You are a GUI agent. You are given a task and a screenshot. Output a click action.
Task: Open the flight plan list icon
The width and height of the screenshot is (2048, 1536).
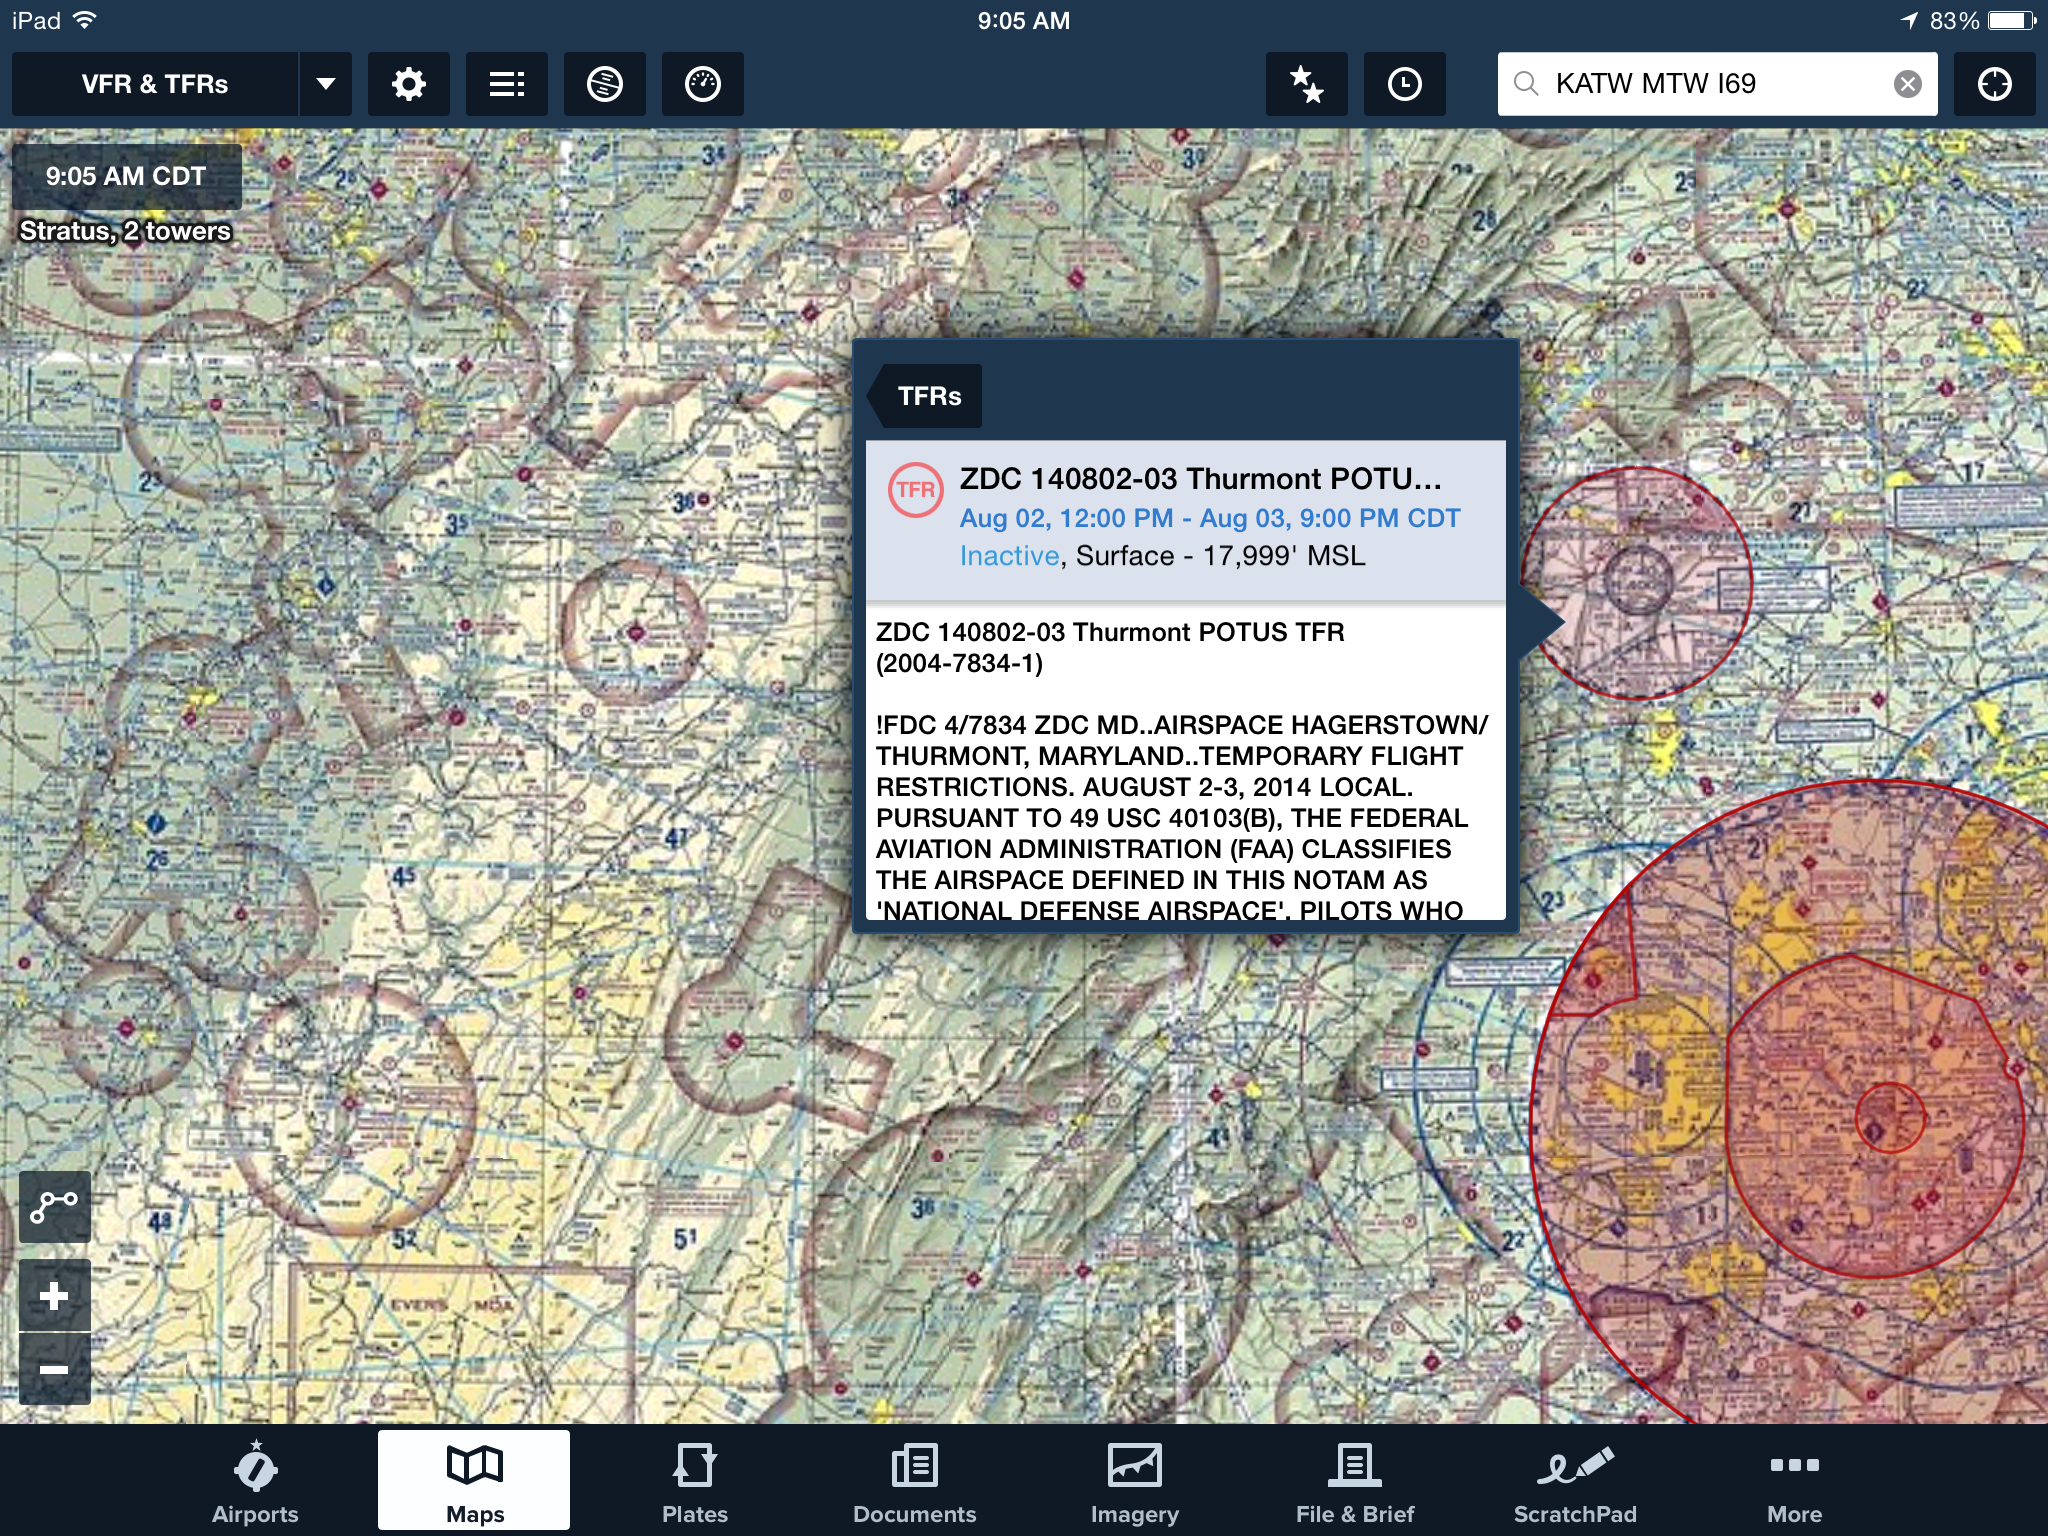click(506, 84)
